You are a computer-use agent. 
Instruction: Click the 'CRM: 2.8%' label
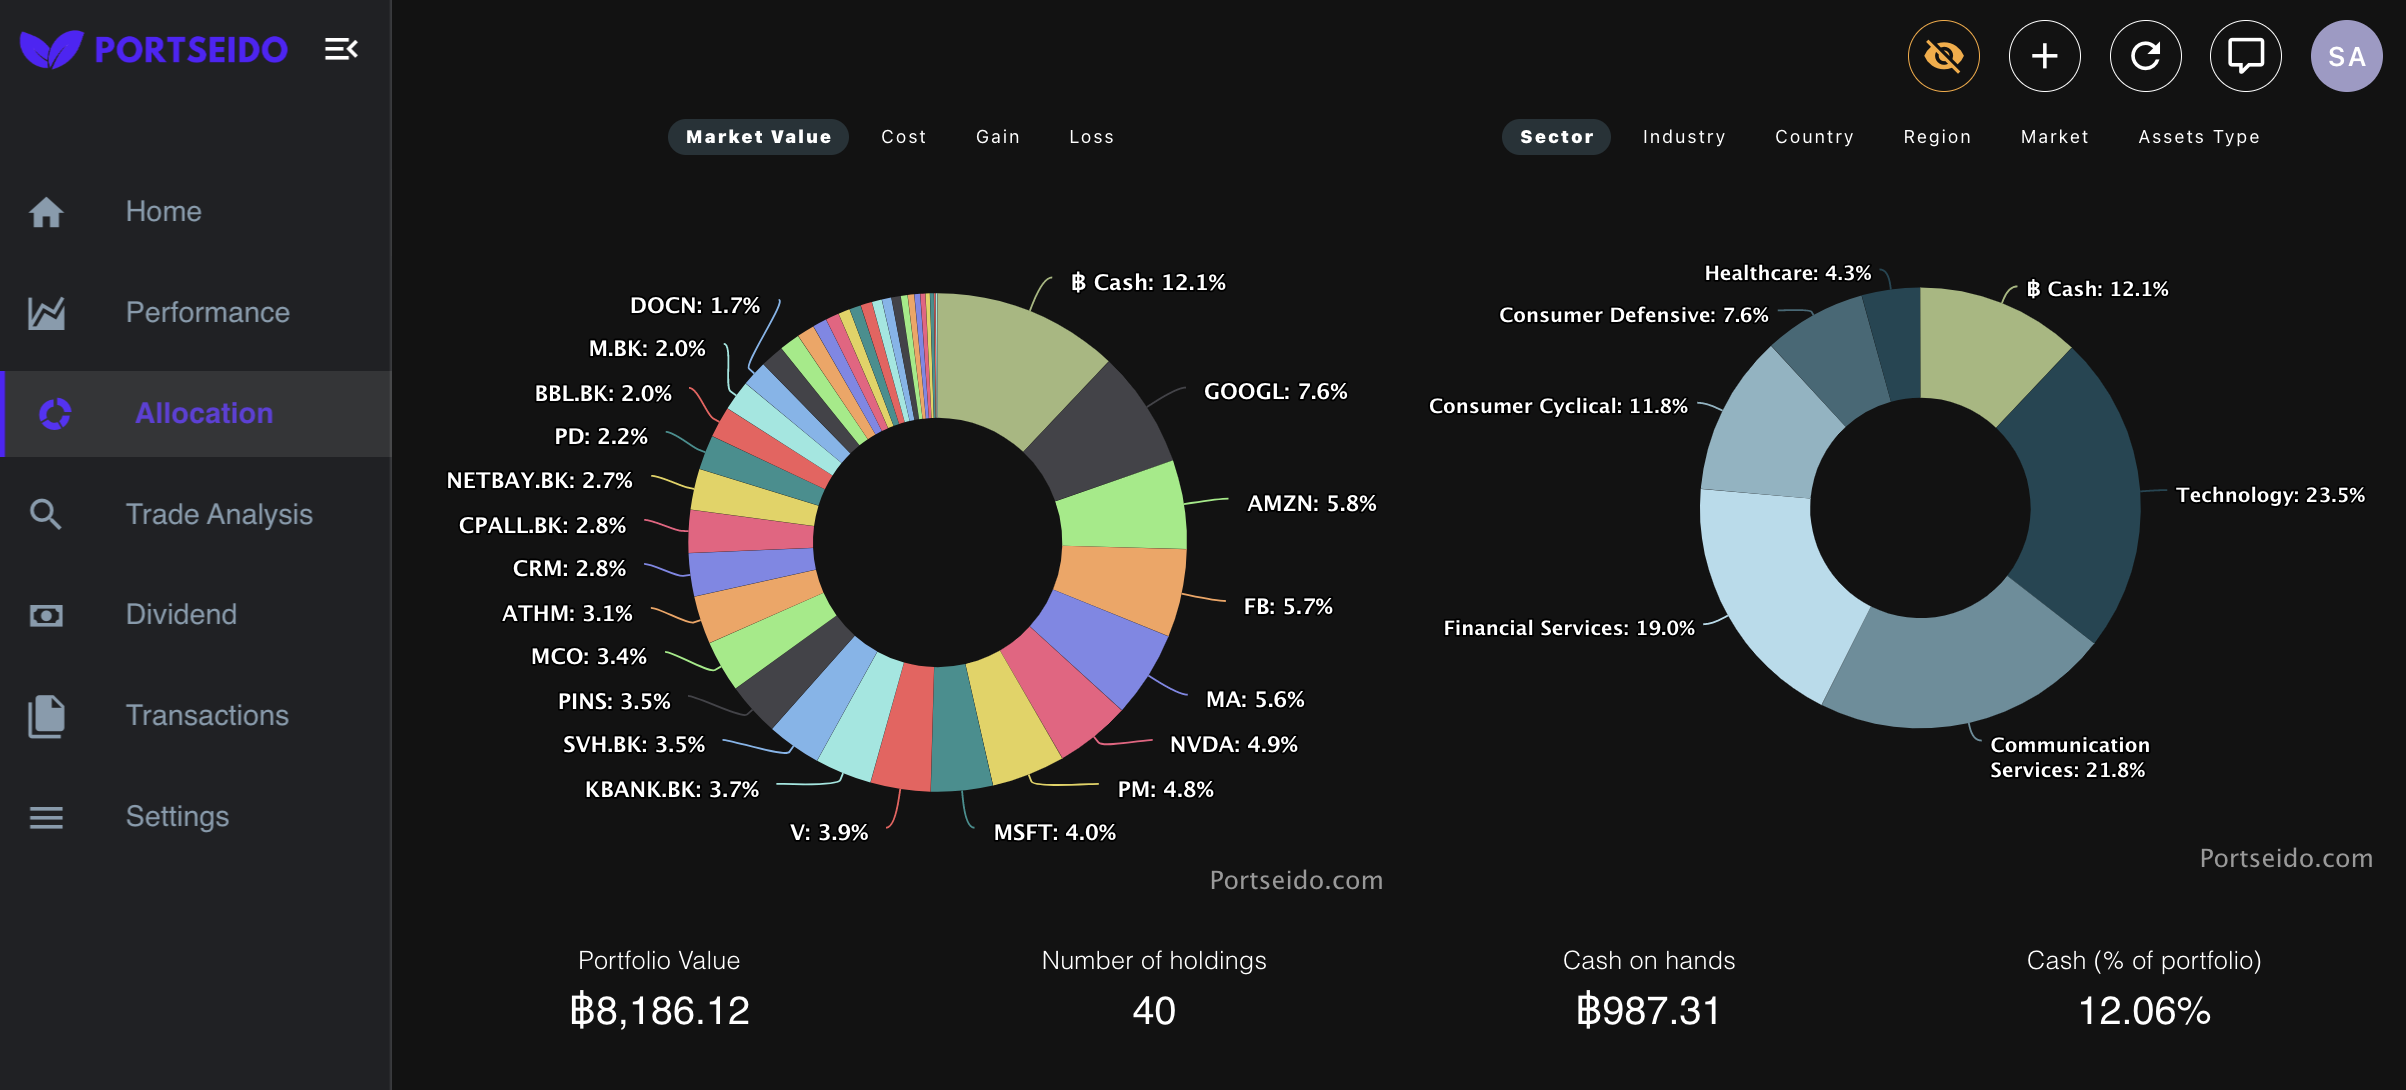click(x=569, y=569)
